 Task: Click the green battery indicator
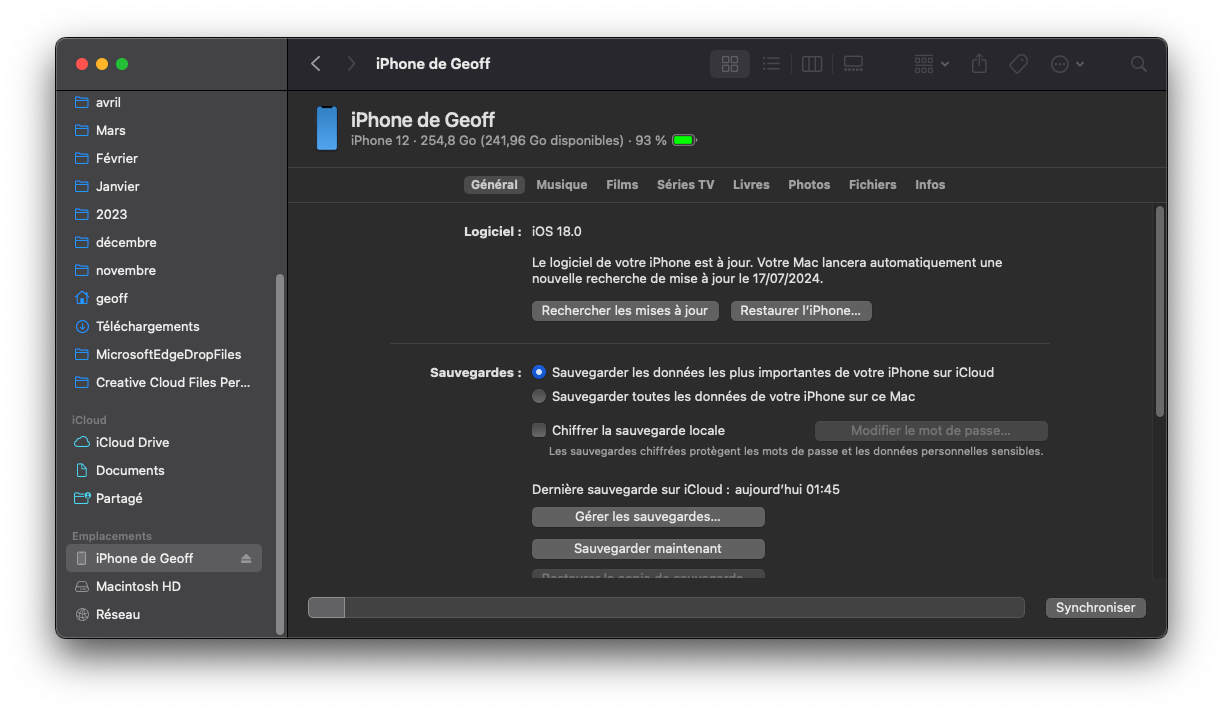[684, 141]
